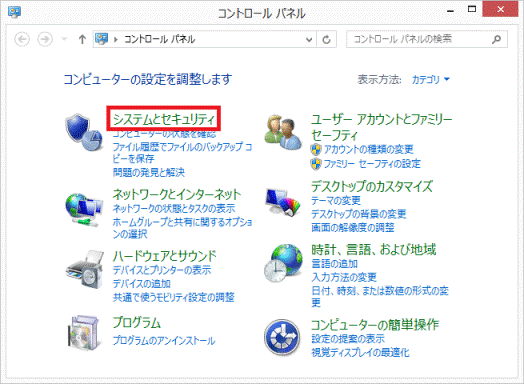
Task: Click 入力方法の変更 link
Action: pyautogui.click(x=344, y=277)
